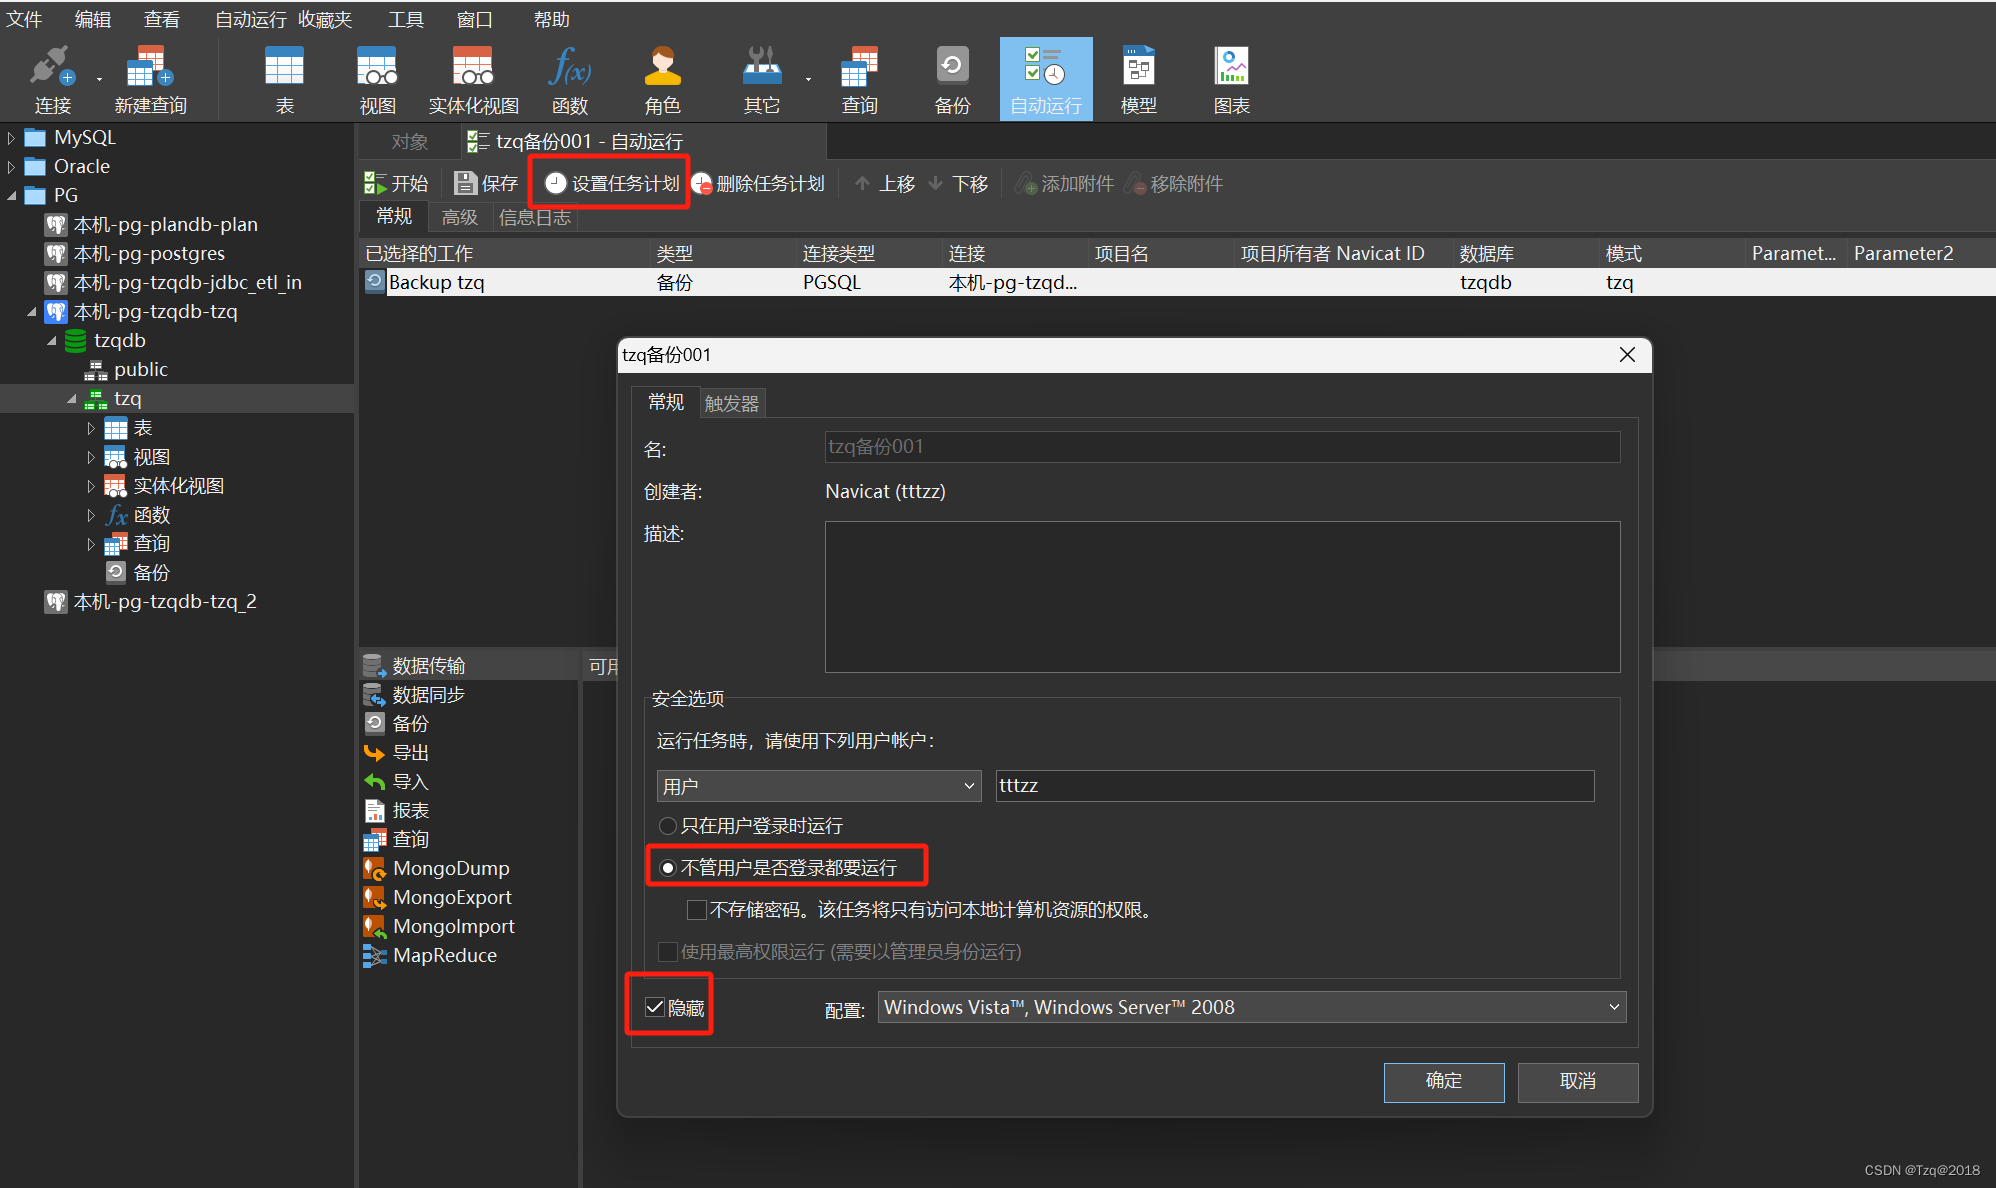Click 上移 move up button
Image resolution: width=1996 pixels, height=1188 pixels.
click(885, 183)
